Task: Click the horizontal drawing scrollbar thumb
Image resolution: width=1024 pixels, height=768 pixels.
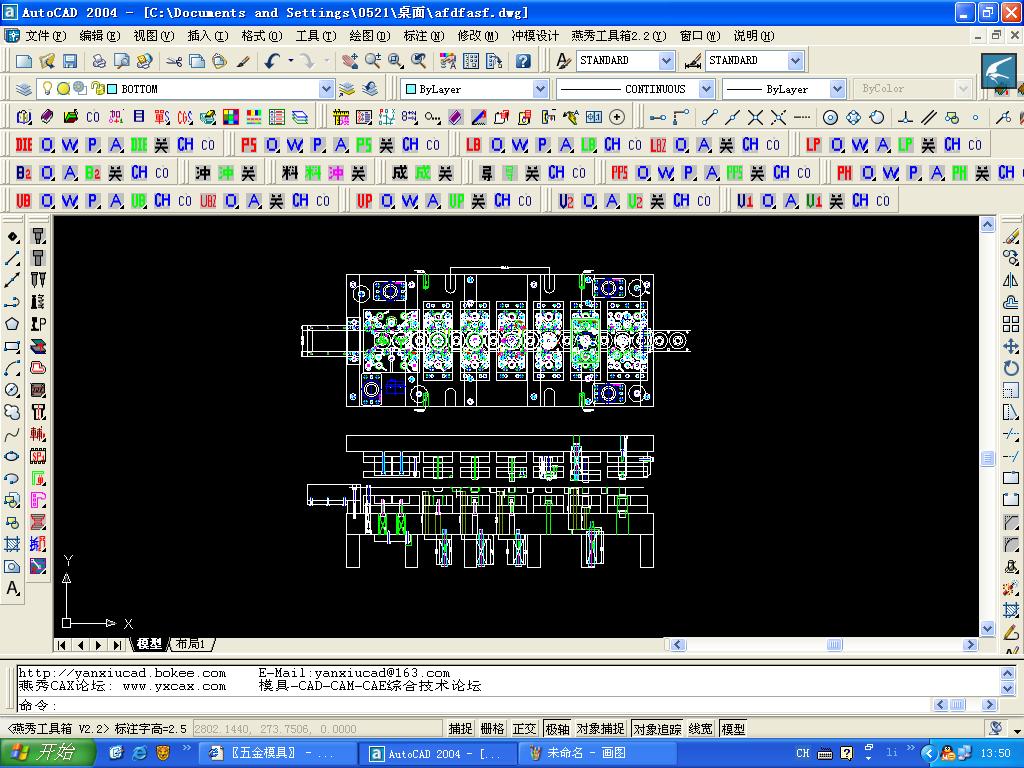Action: pos(834,645)
